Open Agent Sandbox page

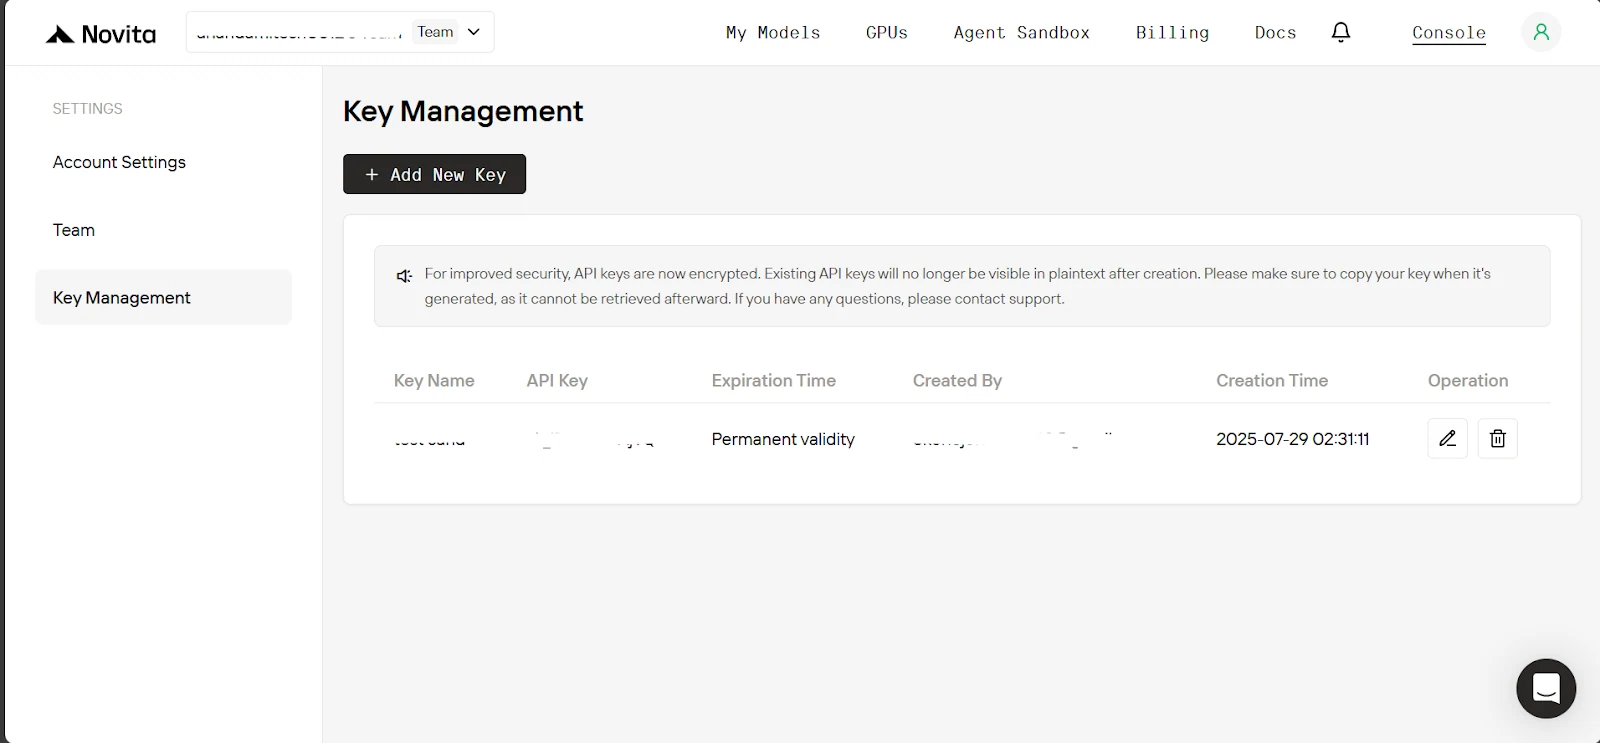click(1022, 32)
